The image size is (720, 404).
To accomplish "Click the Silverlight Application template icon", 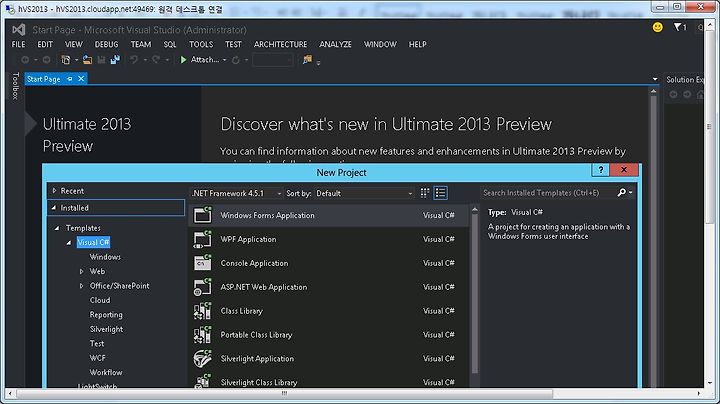I will tap(202, 358).
